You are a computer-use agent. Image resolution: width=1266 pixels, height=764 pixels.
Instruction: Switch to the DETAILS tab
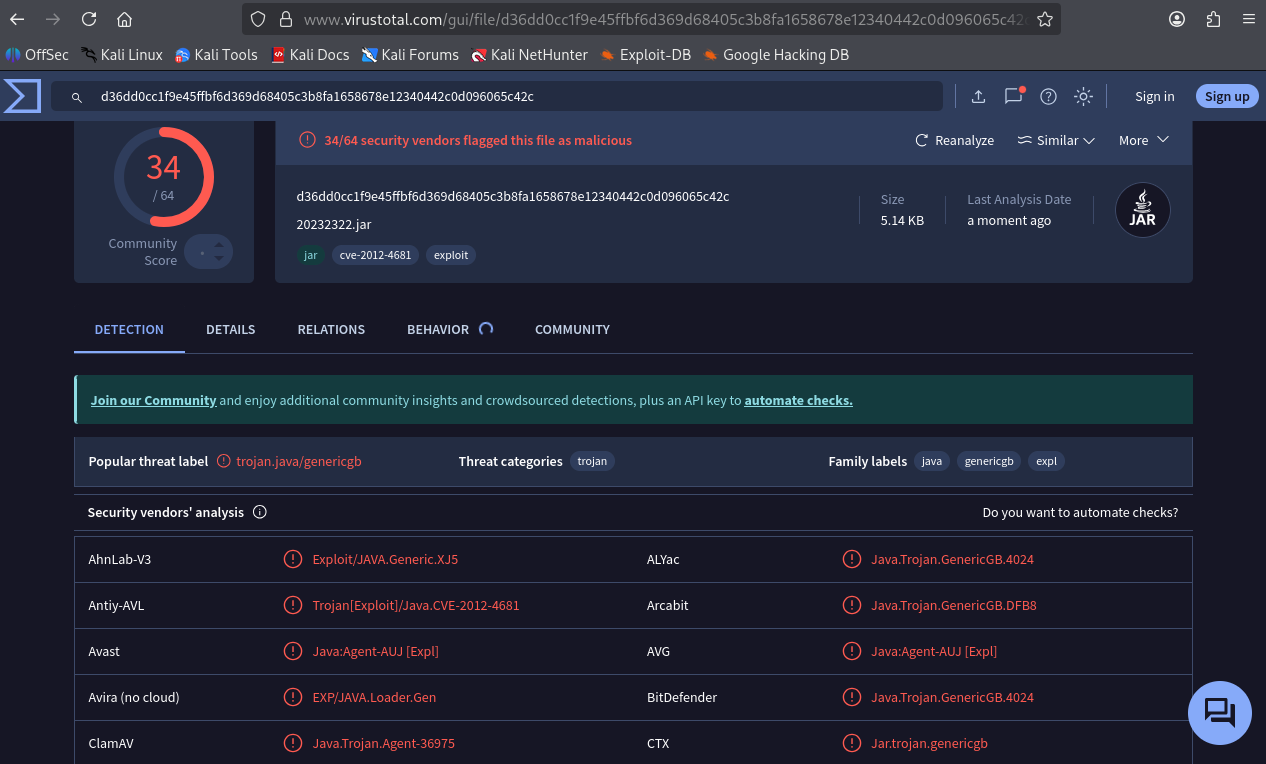(x=231, y=329)
